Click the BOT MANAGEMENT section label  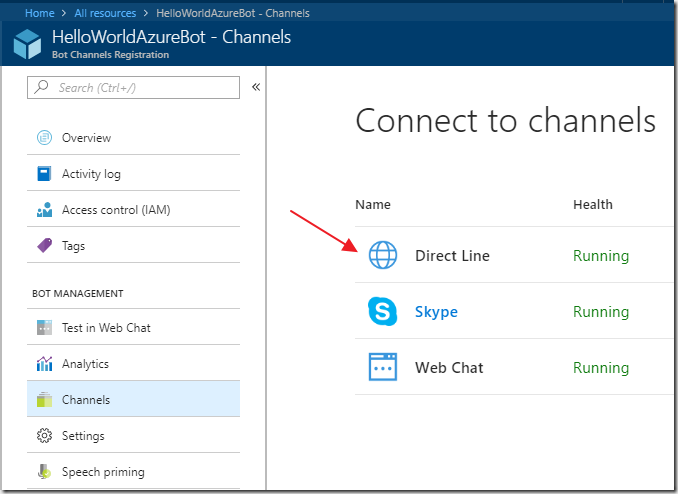click(78, 293)
